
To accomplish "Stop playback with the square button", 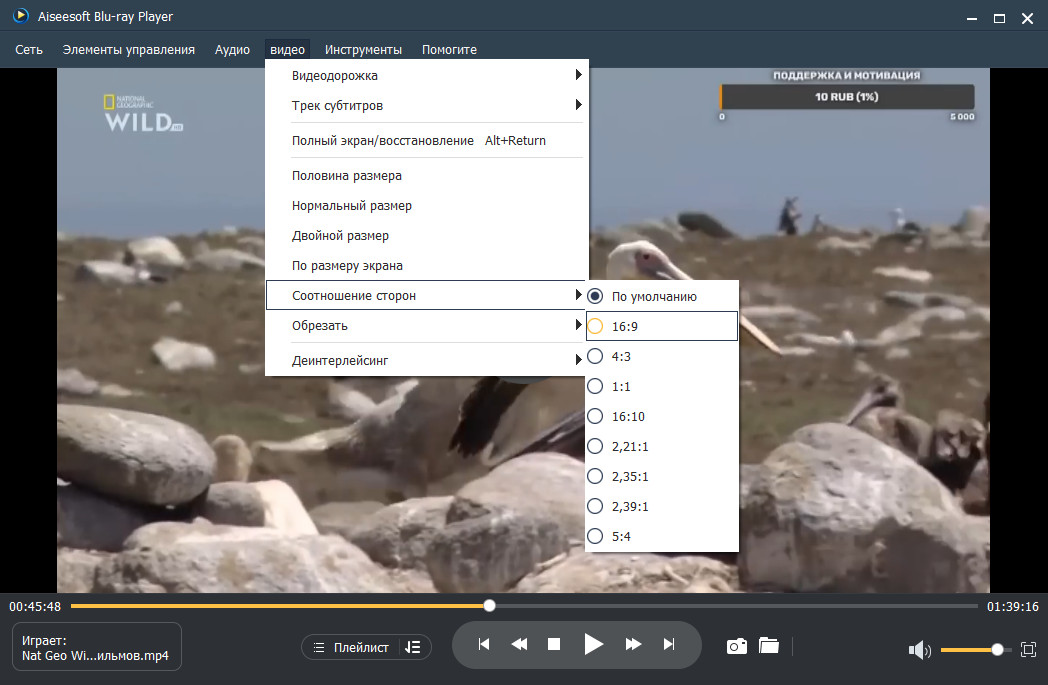I will tap(554, 644).
